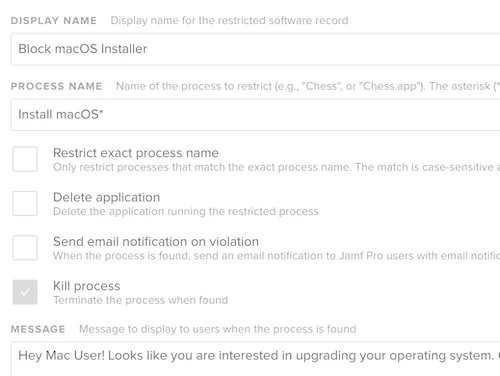Enable Restrict exact process name checkbox

click(x=25, y=159)
